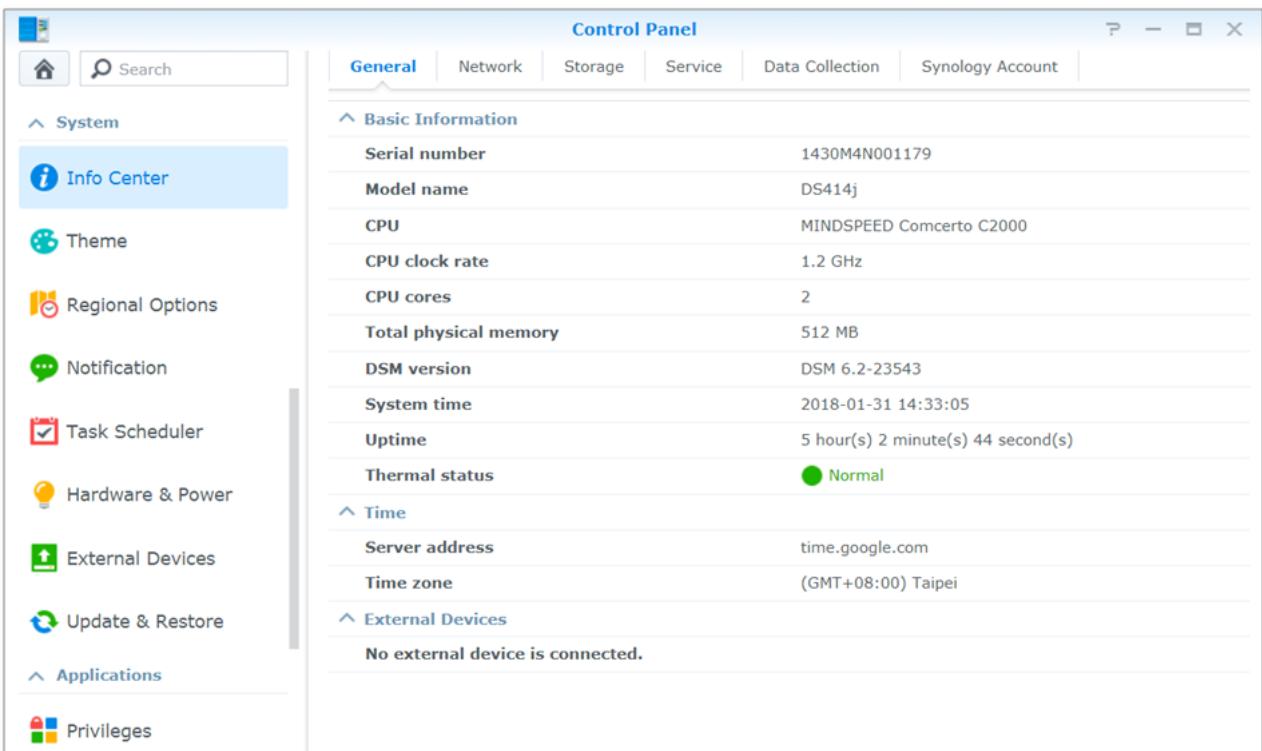Click the green Normal thermal status indicator
Image resolution: width=1262 pixels, height=751 pixels.
811,476
